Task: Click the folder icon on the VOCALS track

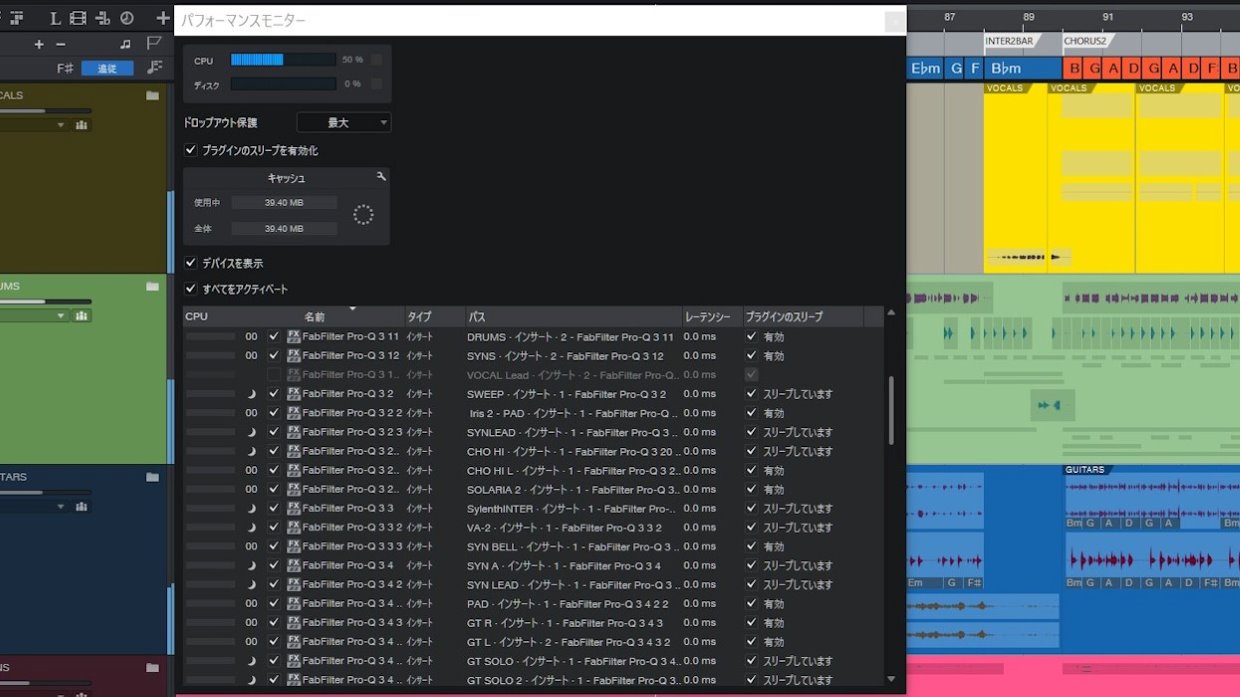Action: [152, 96]
